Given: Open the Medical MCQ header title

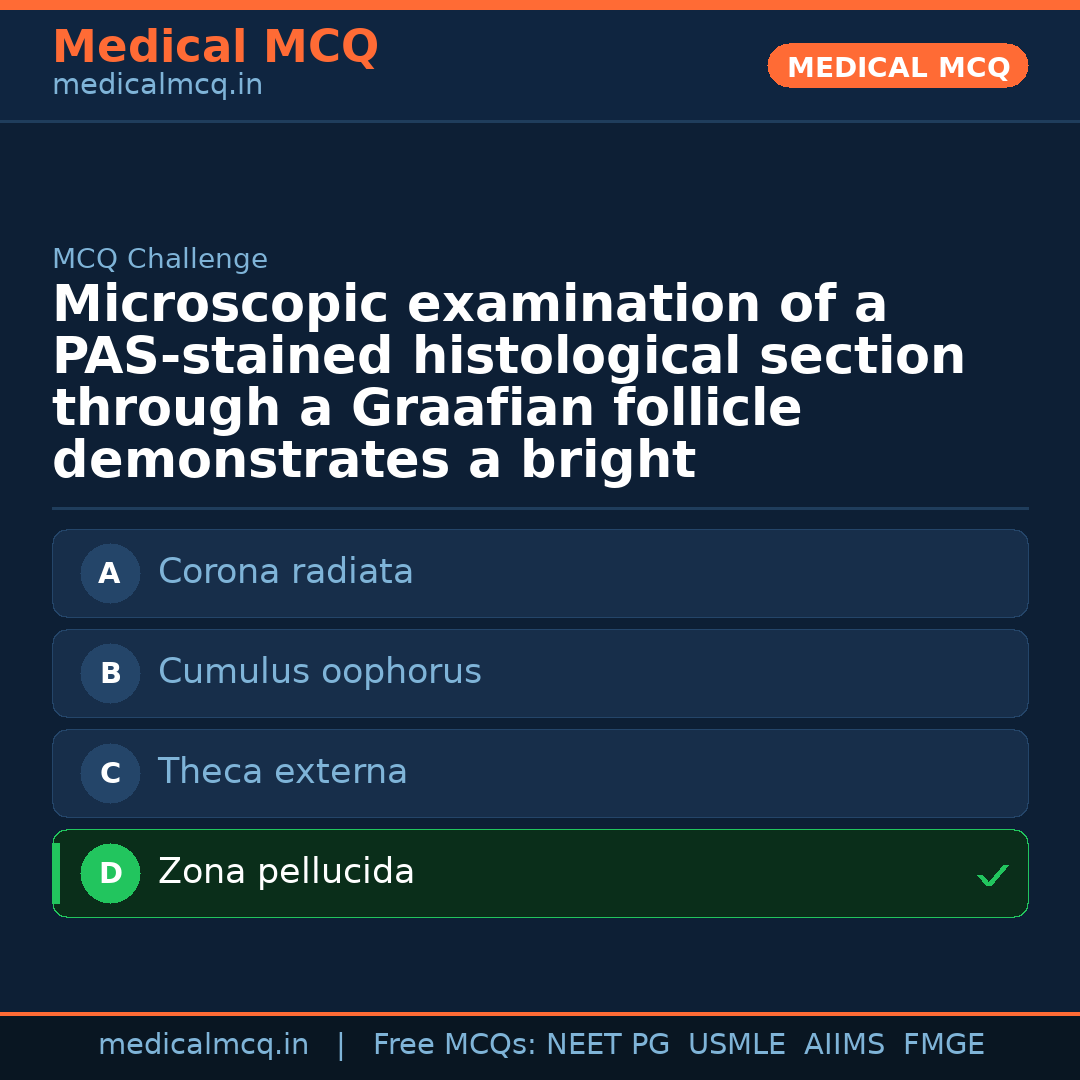Looking at the screenshot, I should pos(215,47).
